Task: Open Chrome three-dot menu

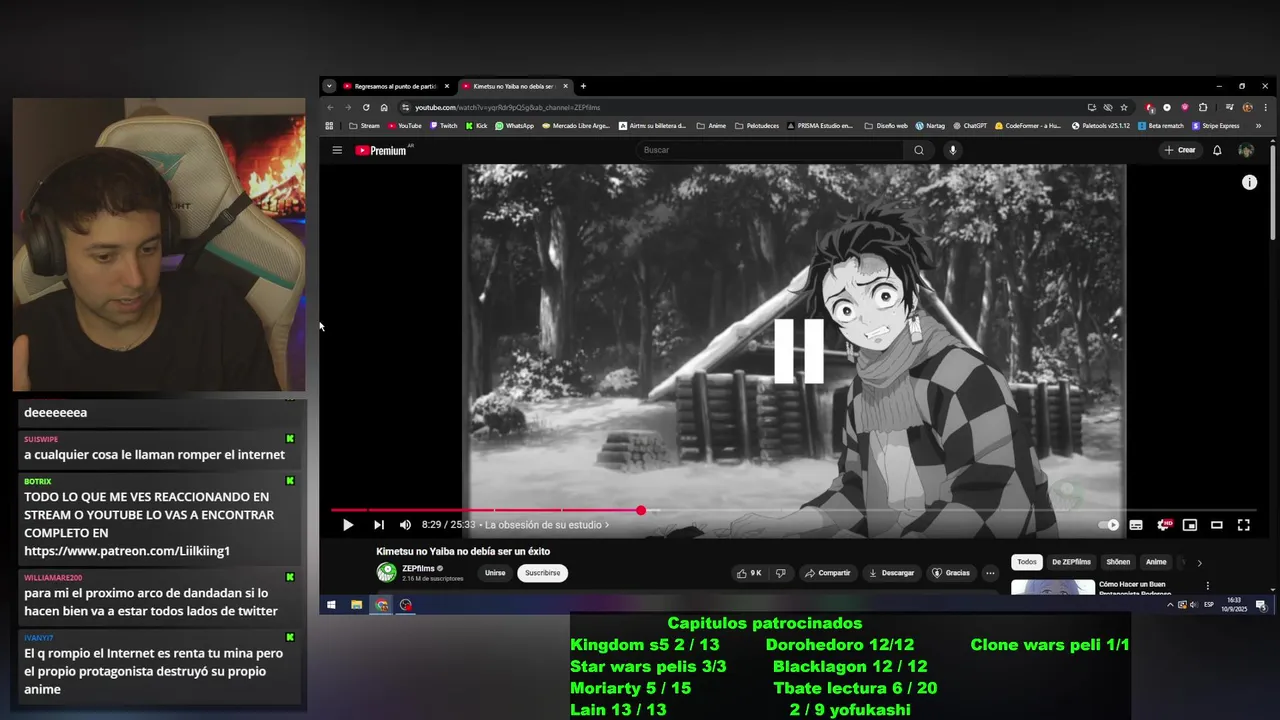Action: [x=1265, y=107]
